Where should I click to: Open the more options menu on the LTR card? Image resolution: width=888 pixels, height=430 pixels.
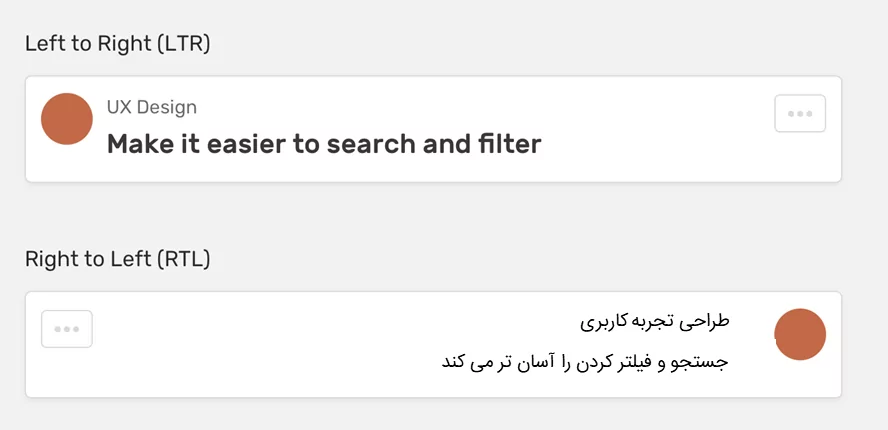coord(800,114)
